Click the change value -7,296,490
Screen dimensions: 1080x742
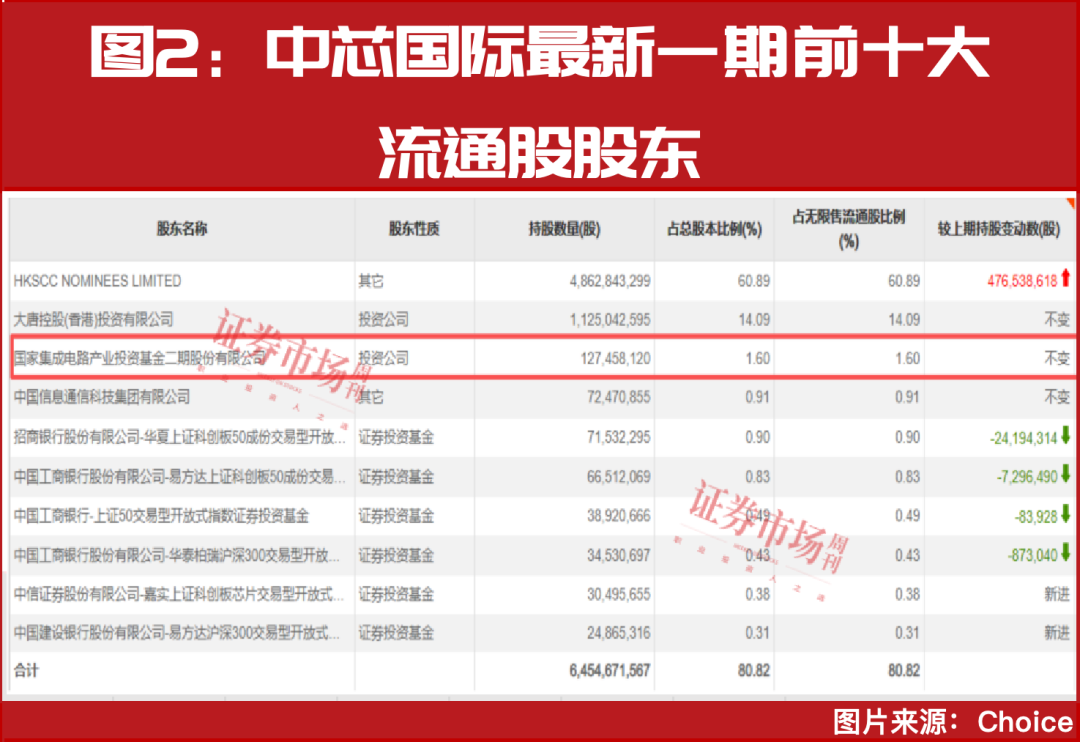coord(1027,476)
